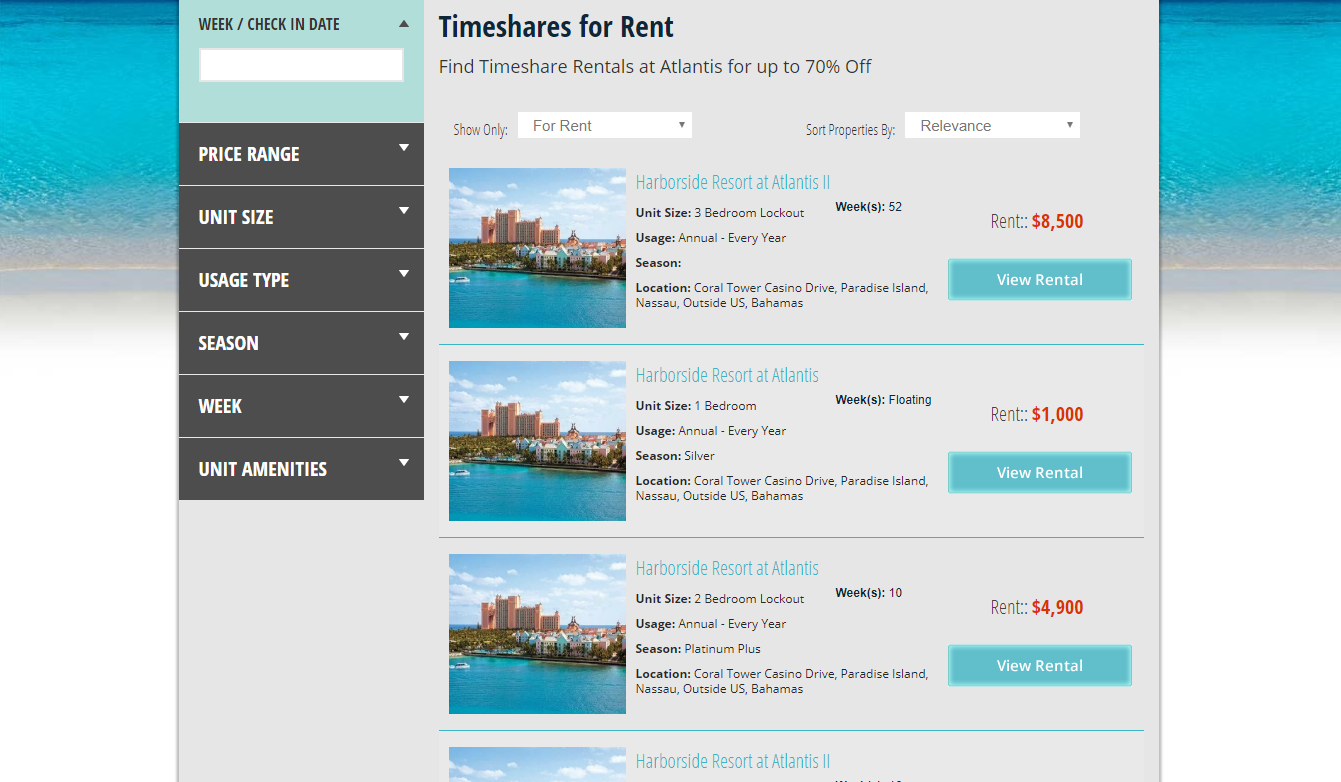
Task: Open Harborside Resort at Atlantis II 3 Bedroom listing title
Action: point(733,182)
